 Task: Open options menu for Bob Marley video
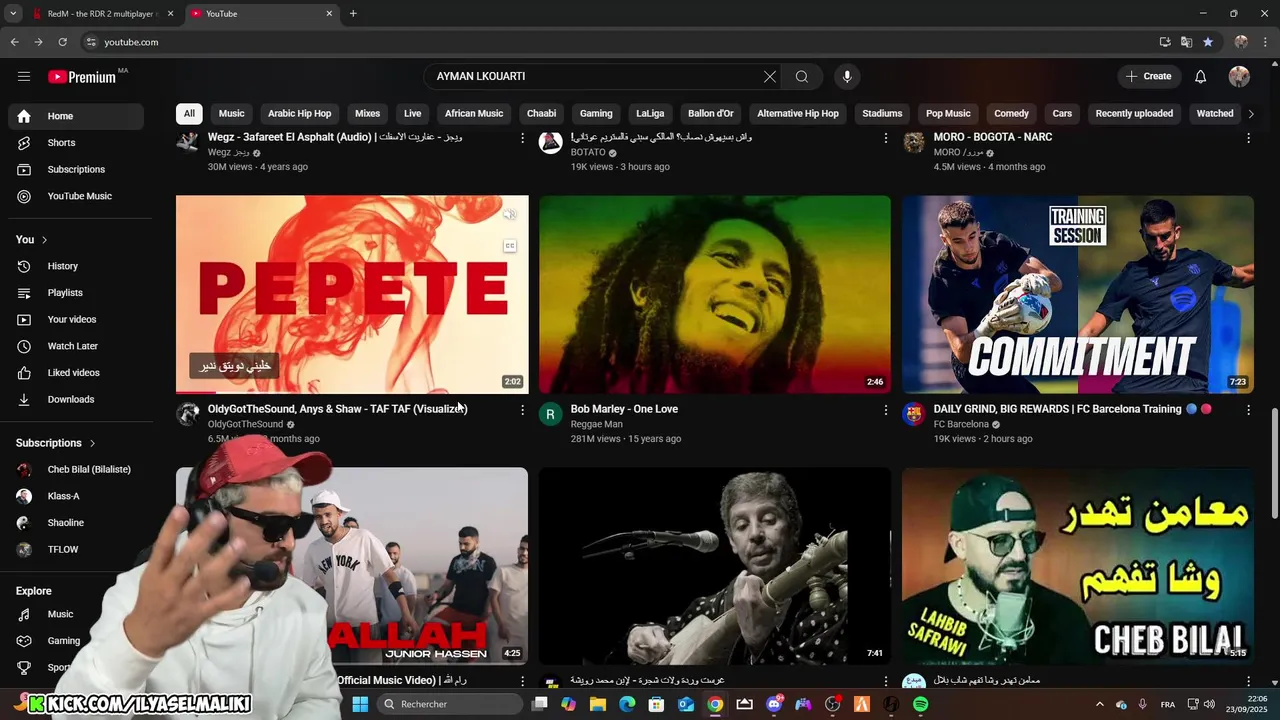click(885, 410)
